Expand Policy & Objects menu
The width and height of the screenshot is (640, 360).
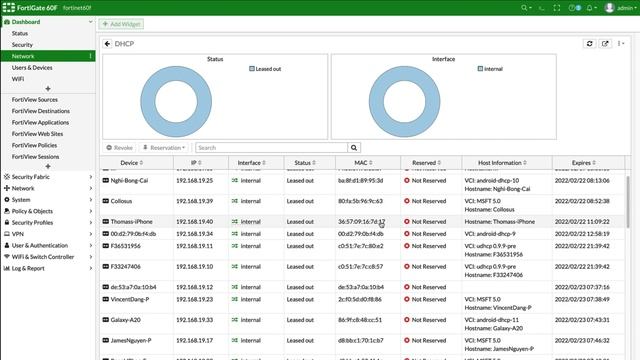[48, 211]
